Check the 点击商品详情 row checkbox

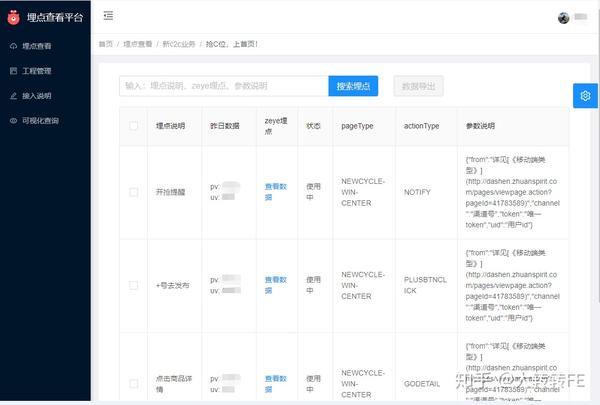coord(134,384)
